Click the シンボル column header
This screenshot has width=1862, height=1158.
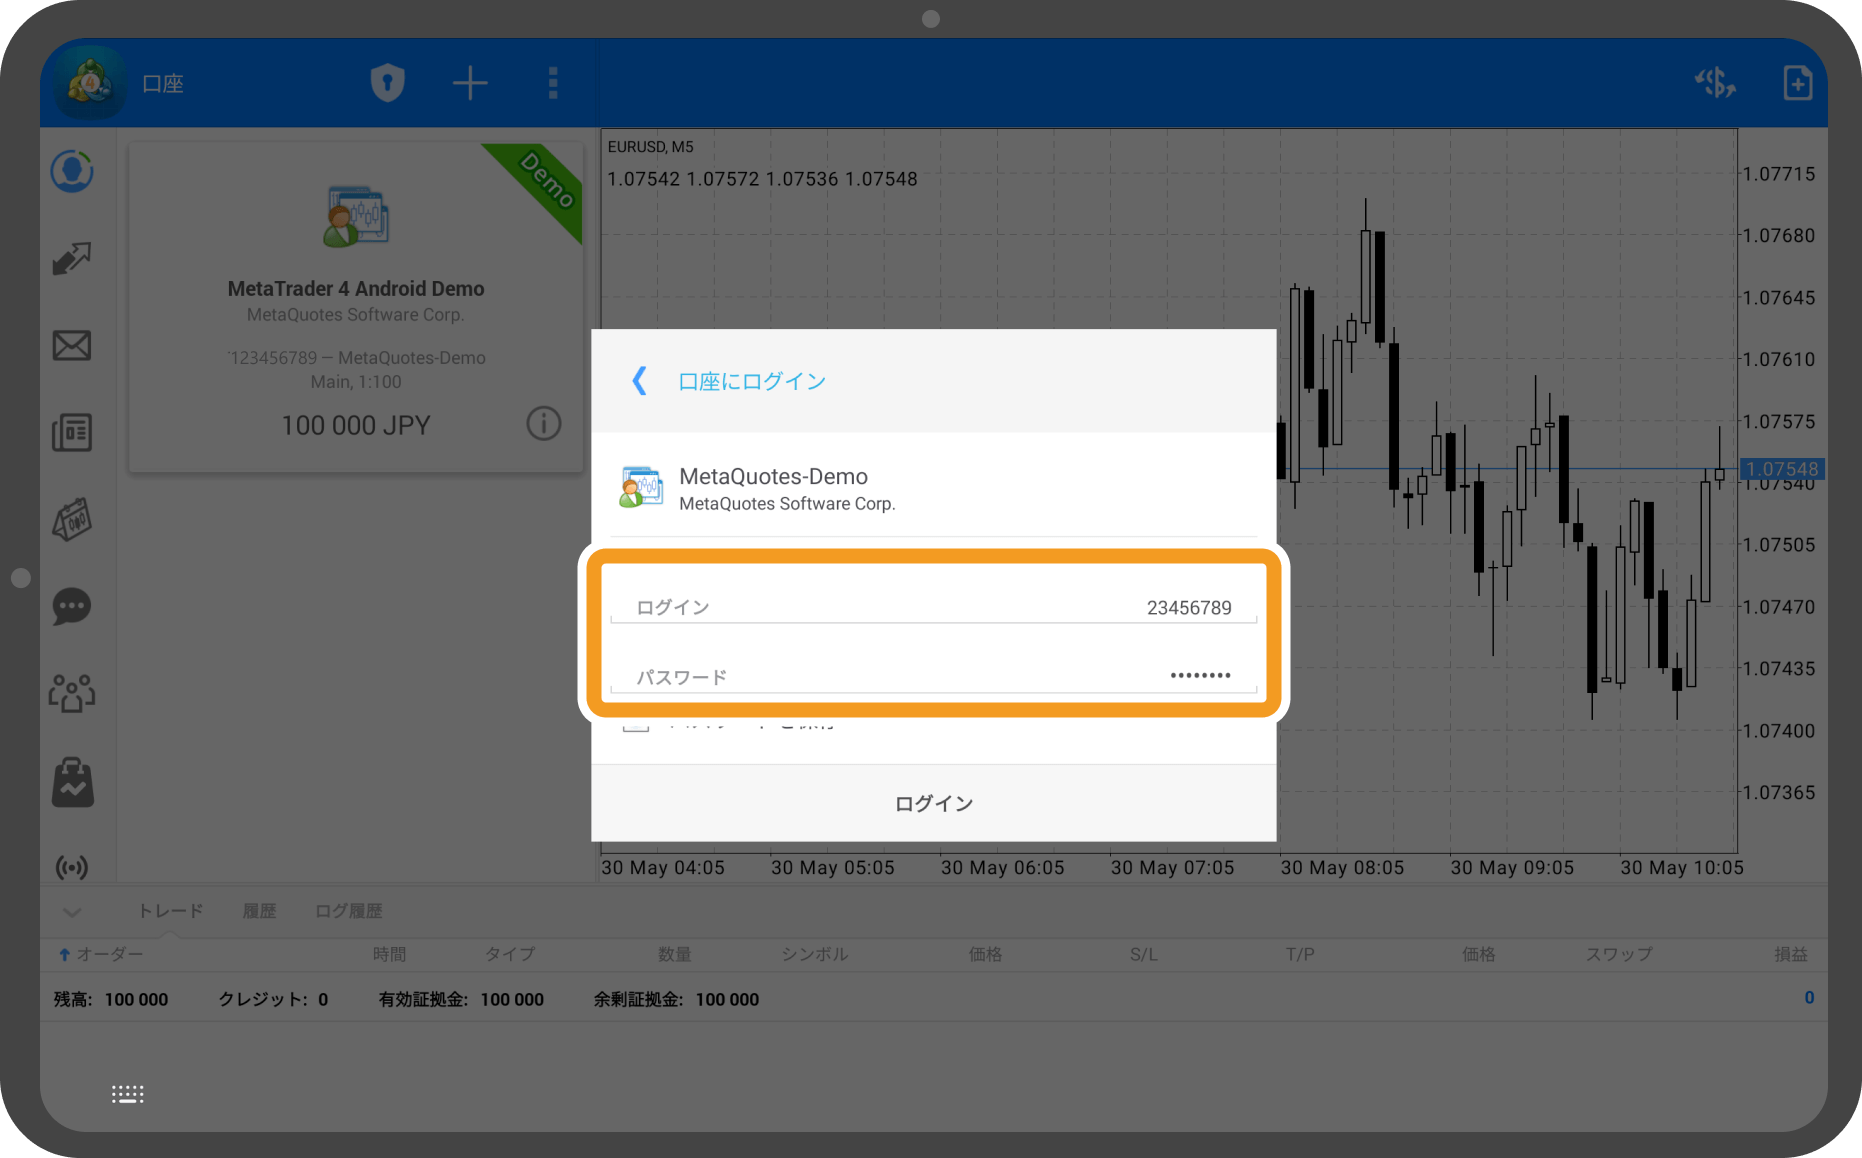tap(815, 954)
